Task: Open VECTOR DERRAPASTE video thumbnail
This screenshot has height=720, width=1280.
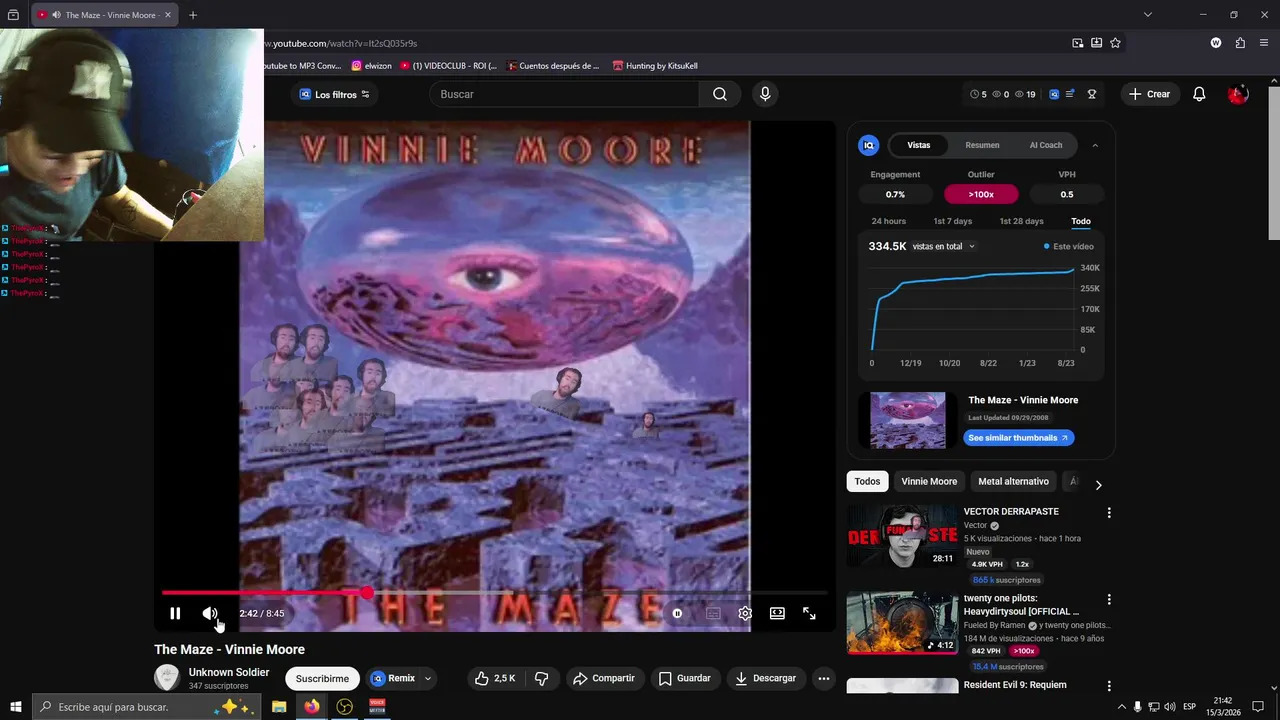Action: click(x=902, y=536)
